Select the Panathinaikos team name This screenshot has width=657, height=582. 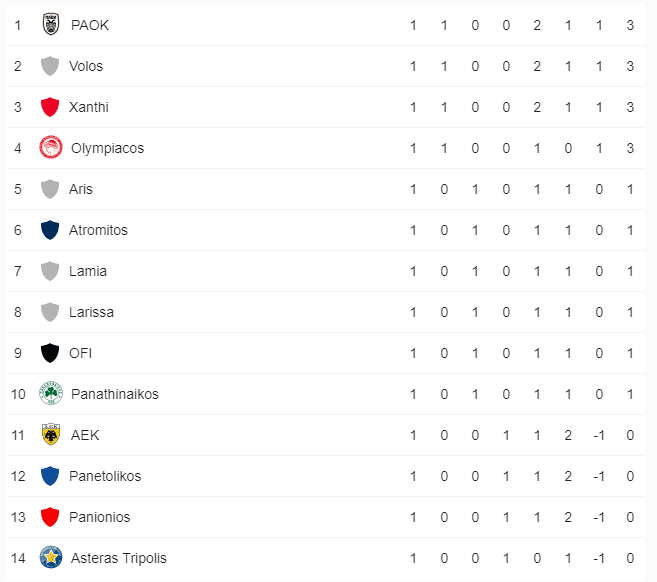click(114, 394)
